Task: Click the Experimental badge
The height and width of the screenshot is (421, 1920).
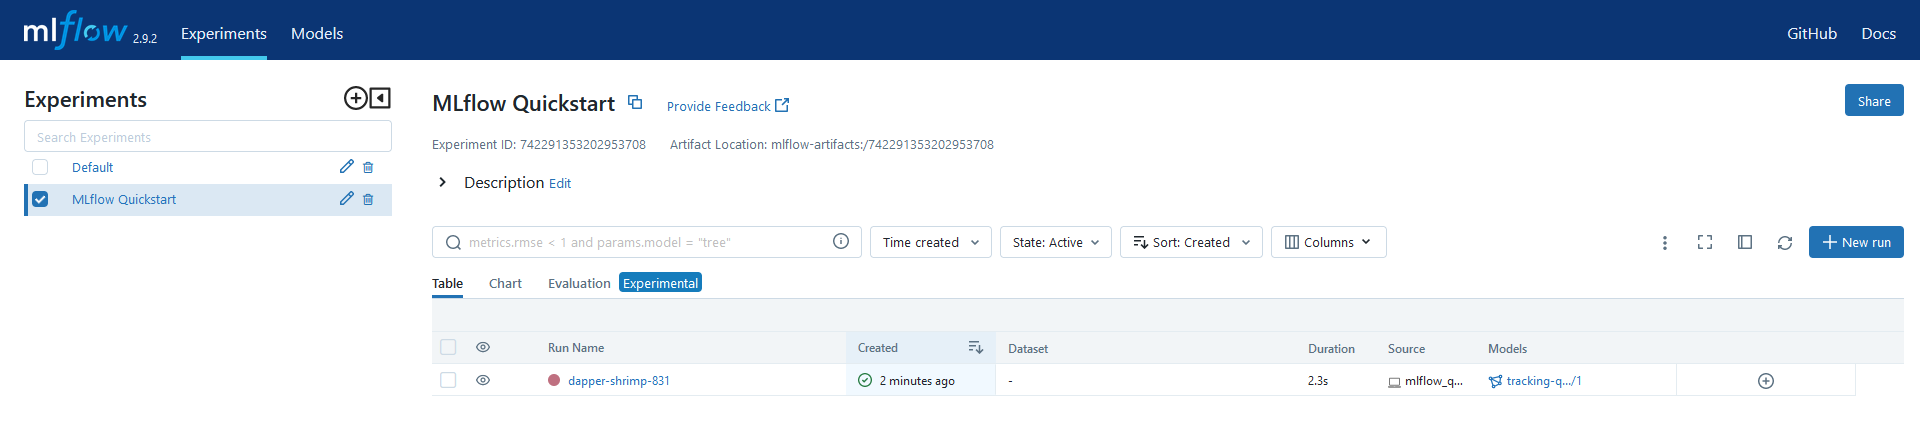Action: tap(660, 283)
